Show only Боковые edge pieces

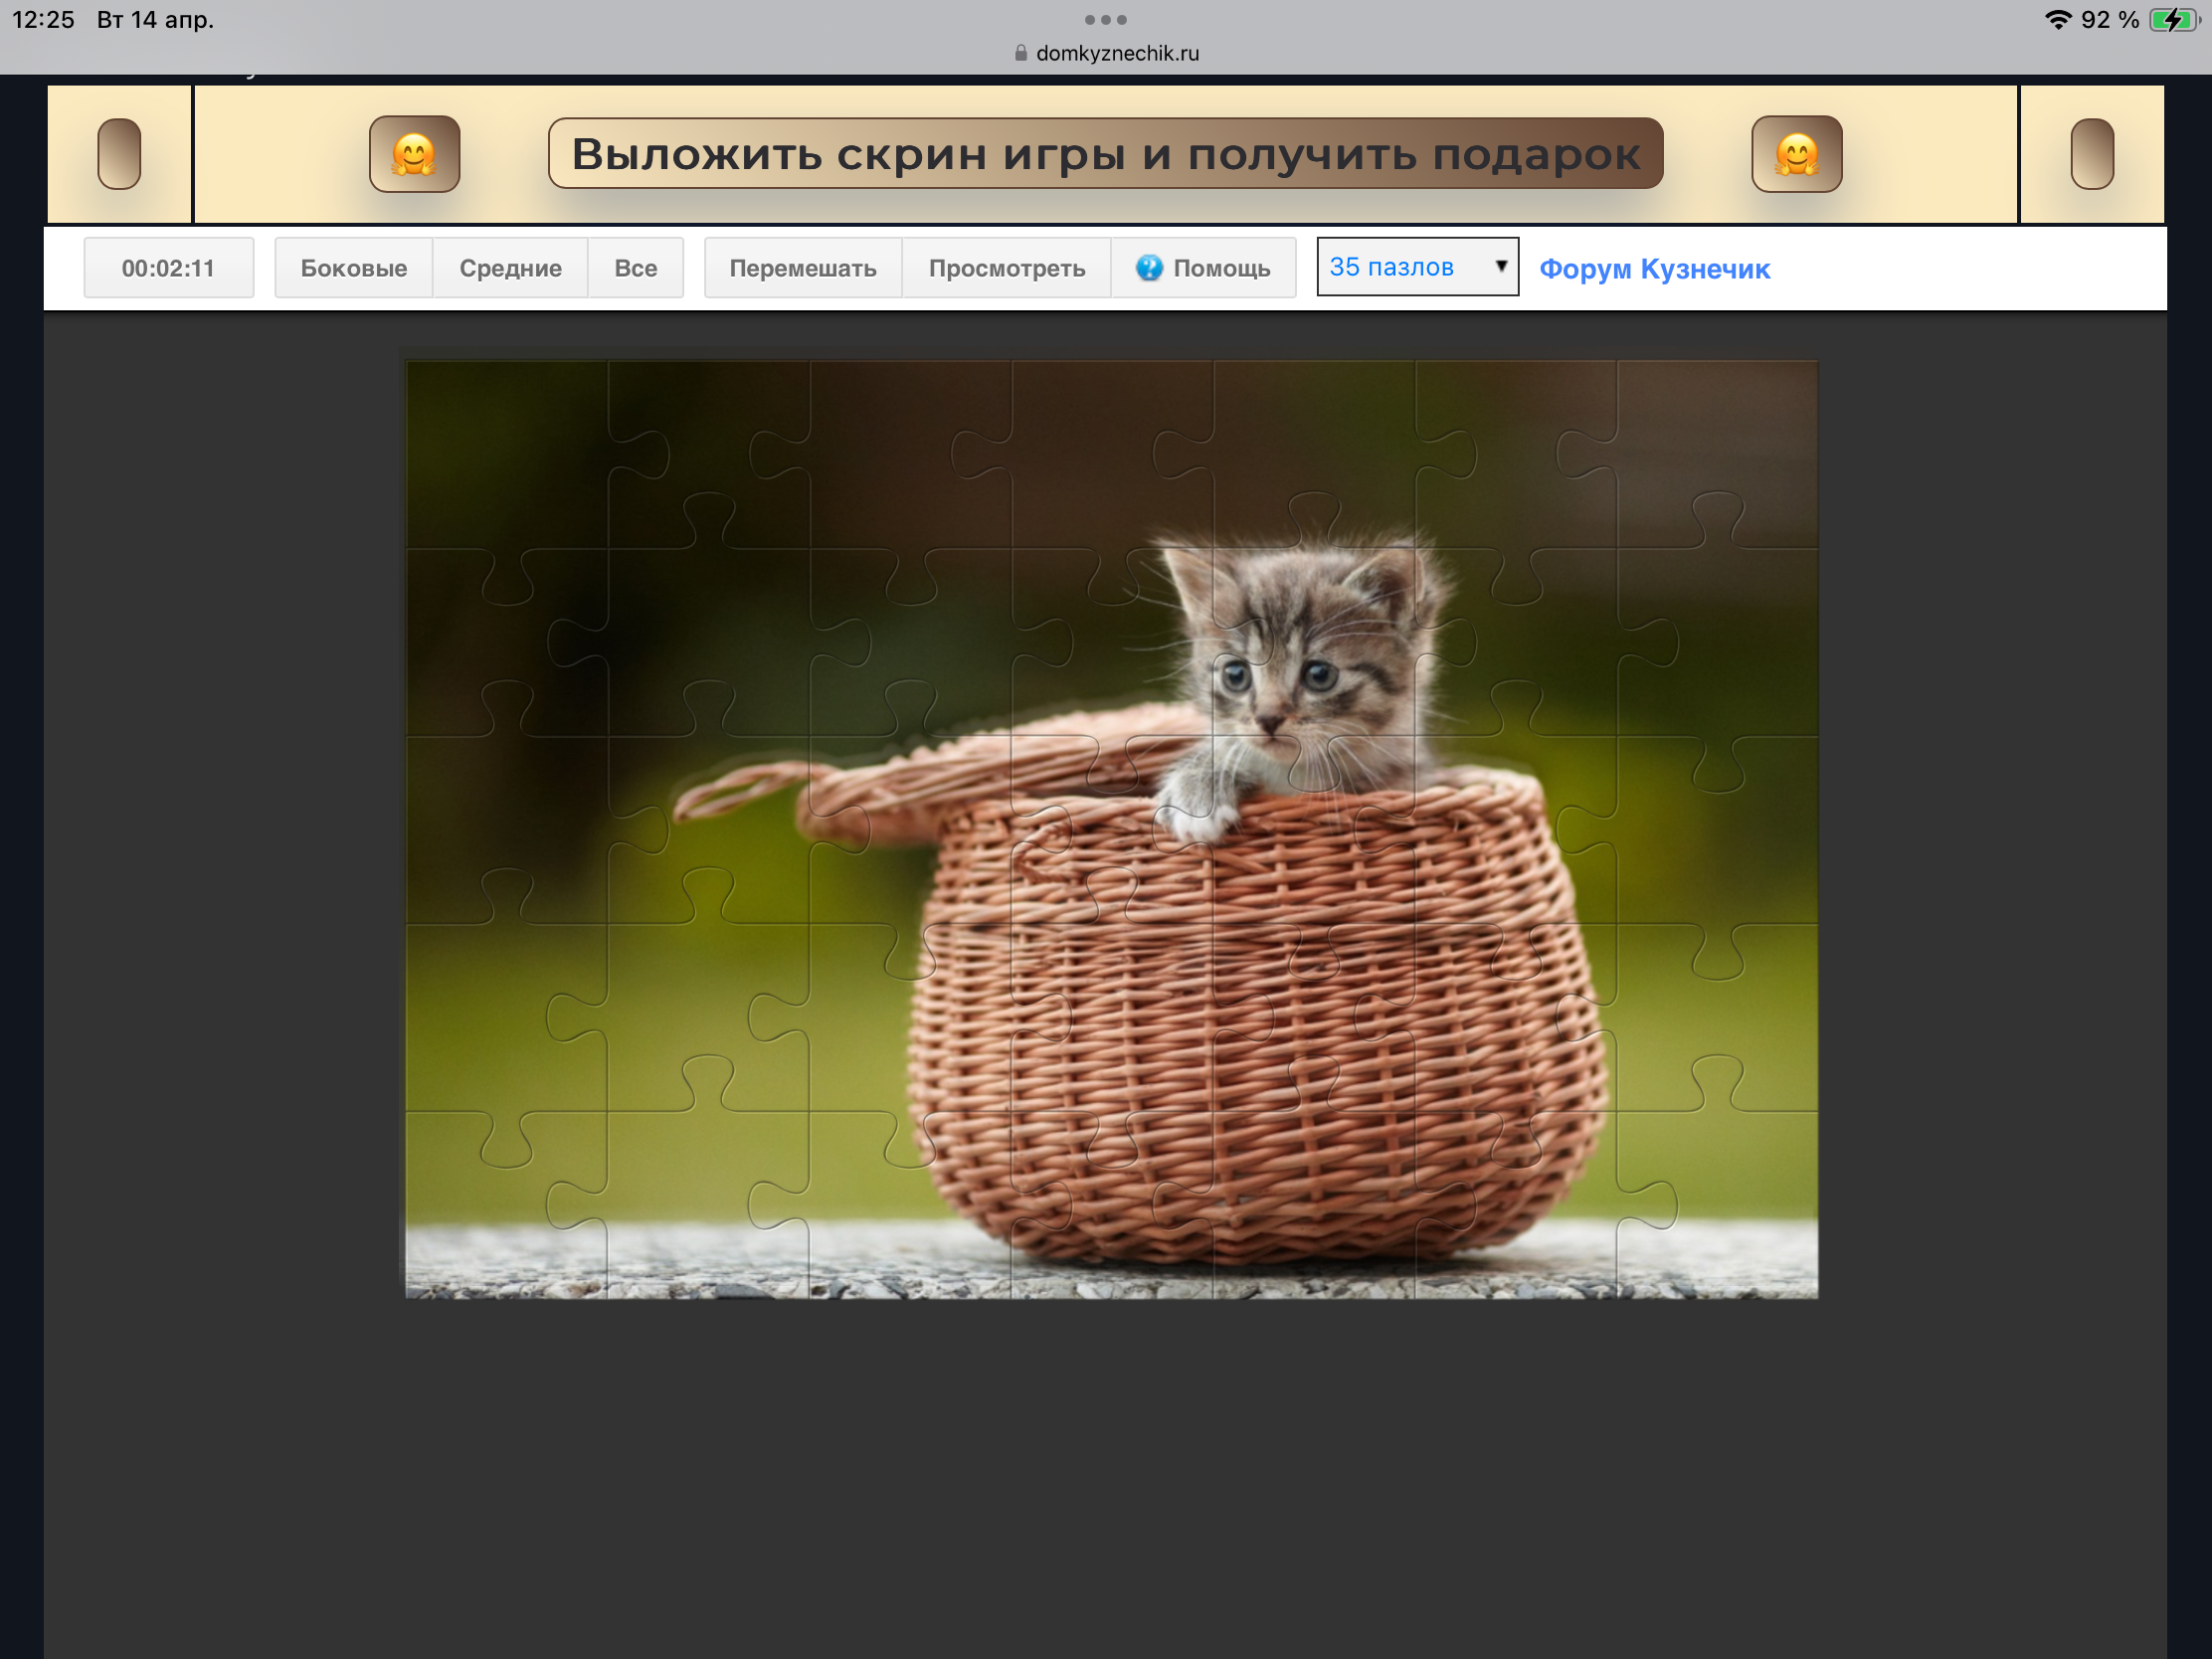point(353,268)
